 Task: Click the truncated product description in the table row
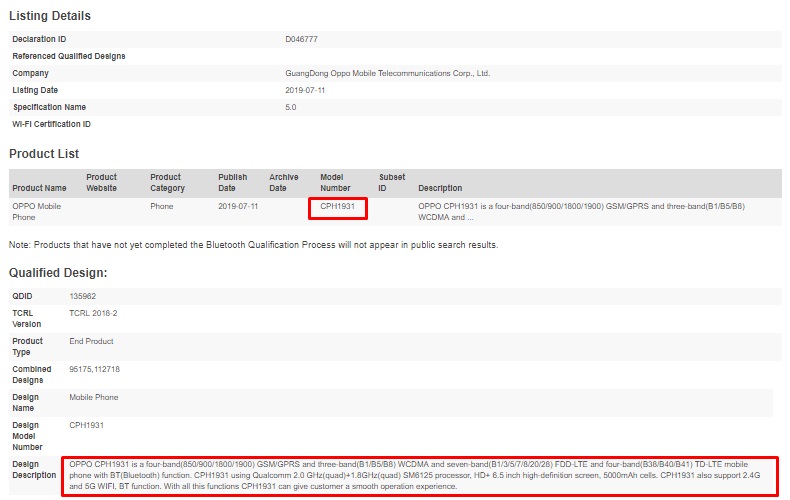coord(581,212)
